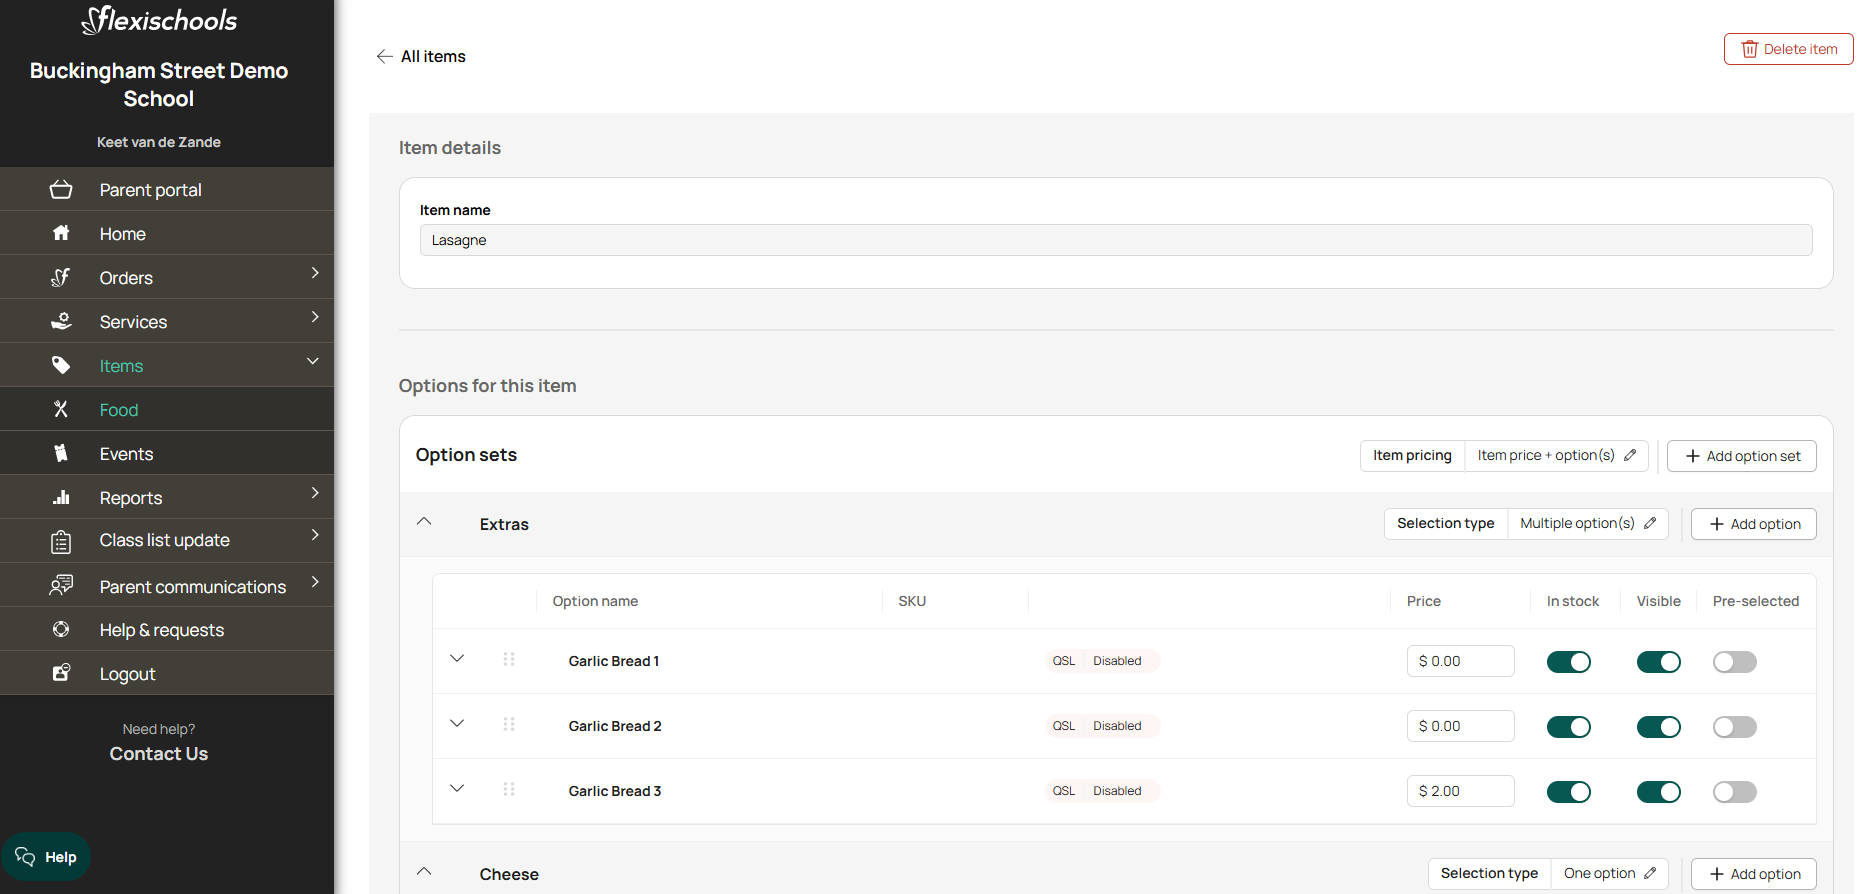The height and width of the screenshot is (894, 1860).
Task: Click the Home house icon in sidebar
Action: pos(61,233)
